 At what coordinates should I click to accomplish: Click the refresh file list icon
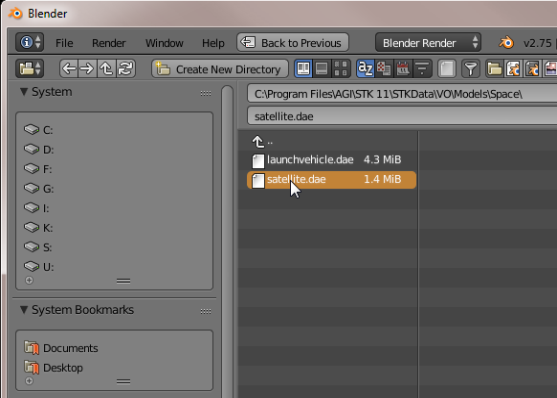point(125,69)
